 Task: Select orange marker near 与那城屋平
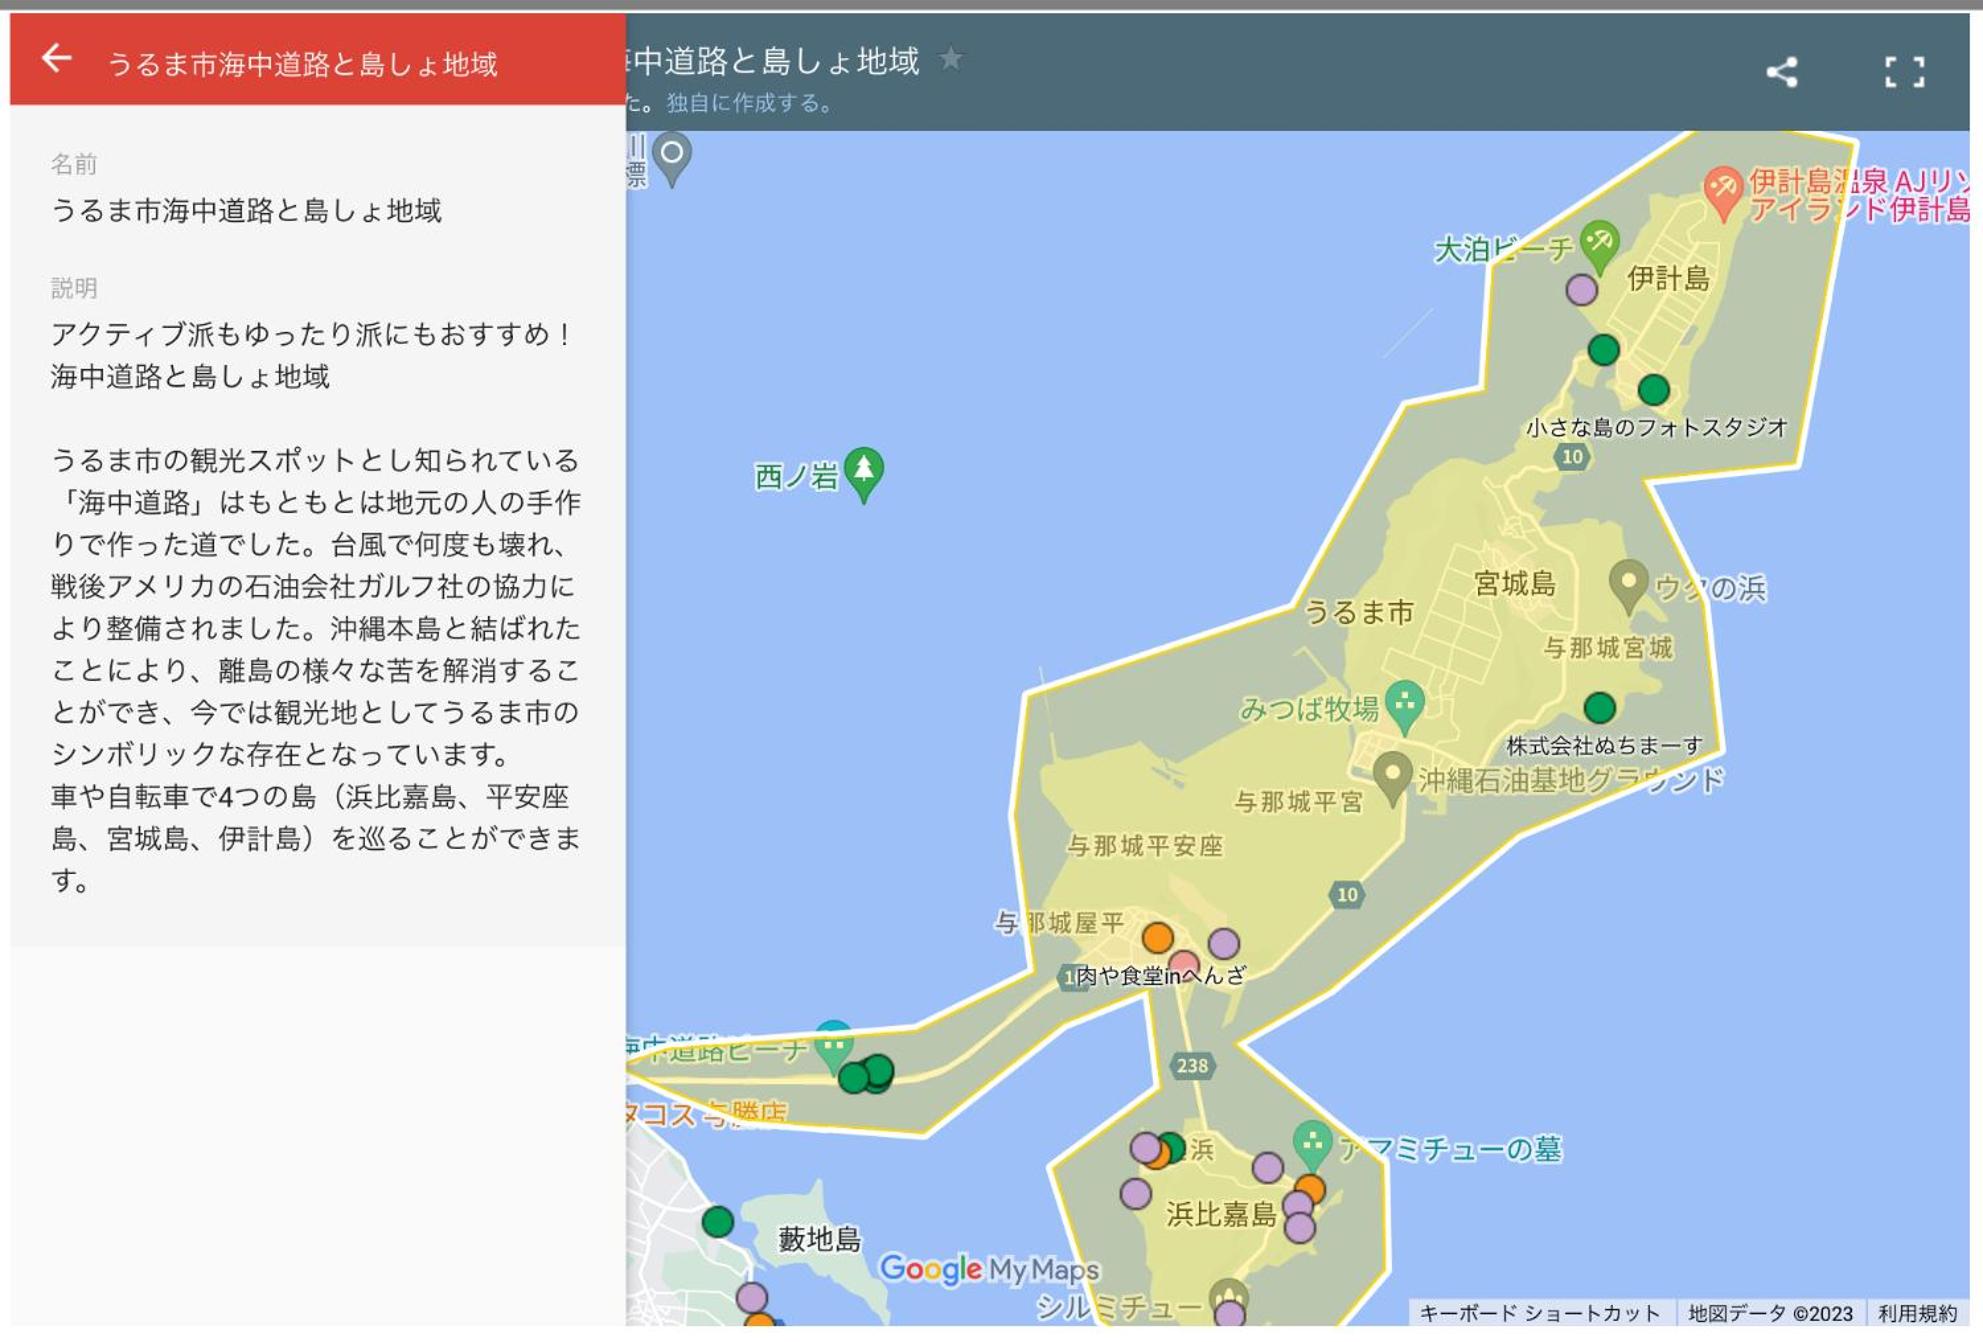[x=1157, y=937]
